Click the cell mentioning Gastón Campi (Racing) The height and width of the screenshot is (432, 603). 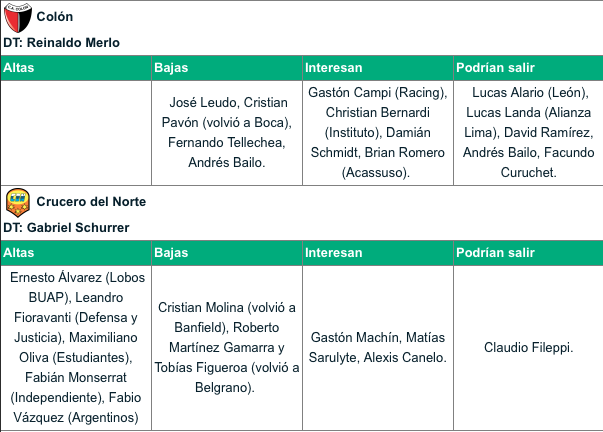(x=378, y=133)
